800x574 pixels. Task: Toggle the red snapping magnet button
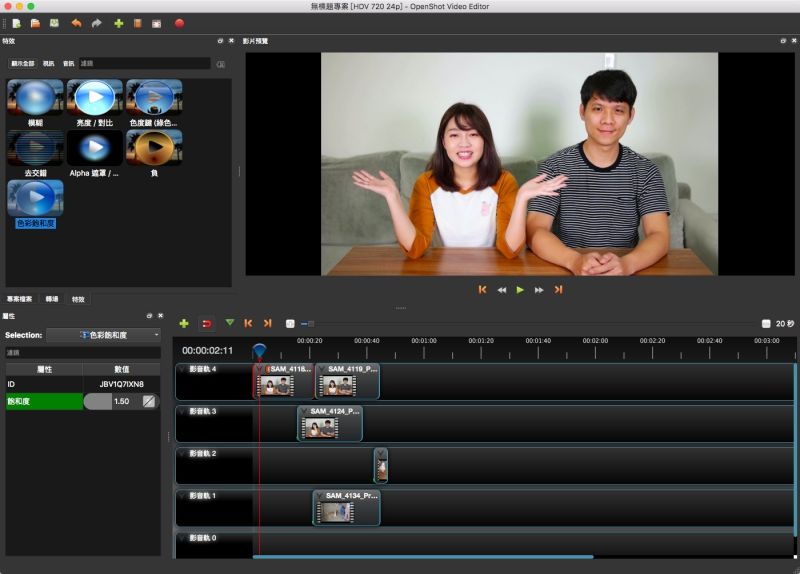click(x=207, y=323)
